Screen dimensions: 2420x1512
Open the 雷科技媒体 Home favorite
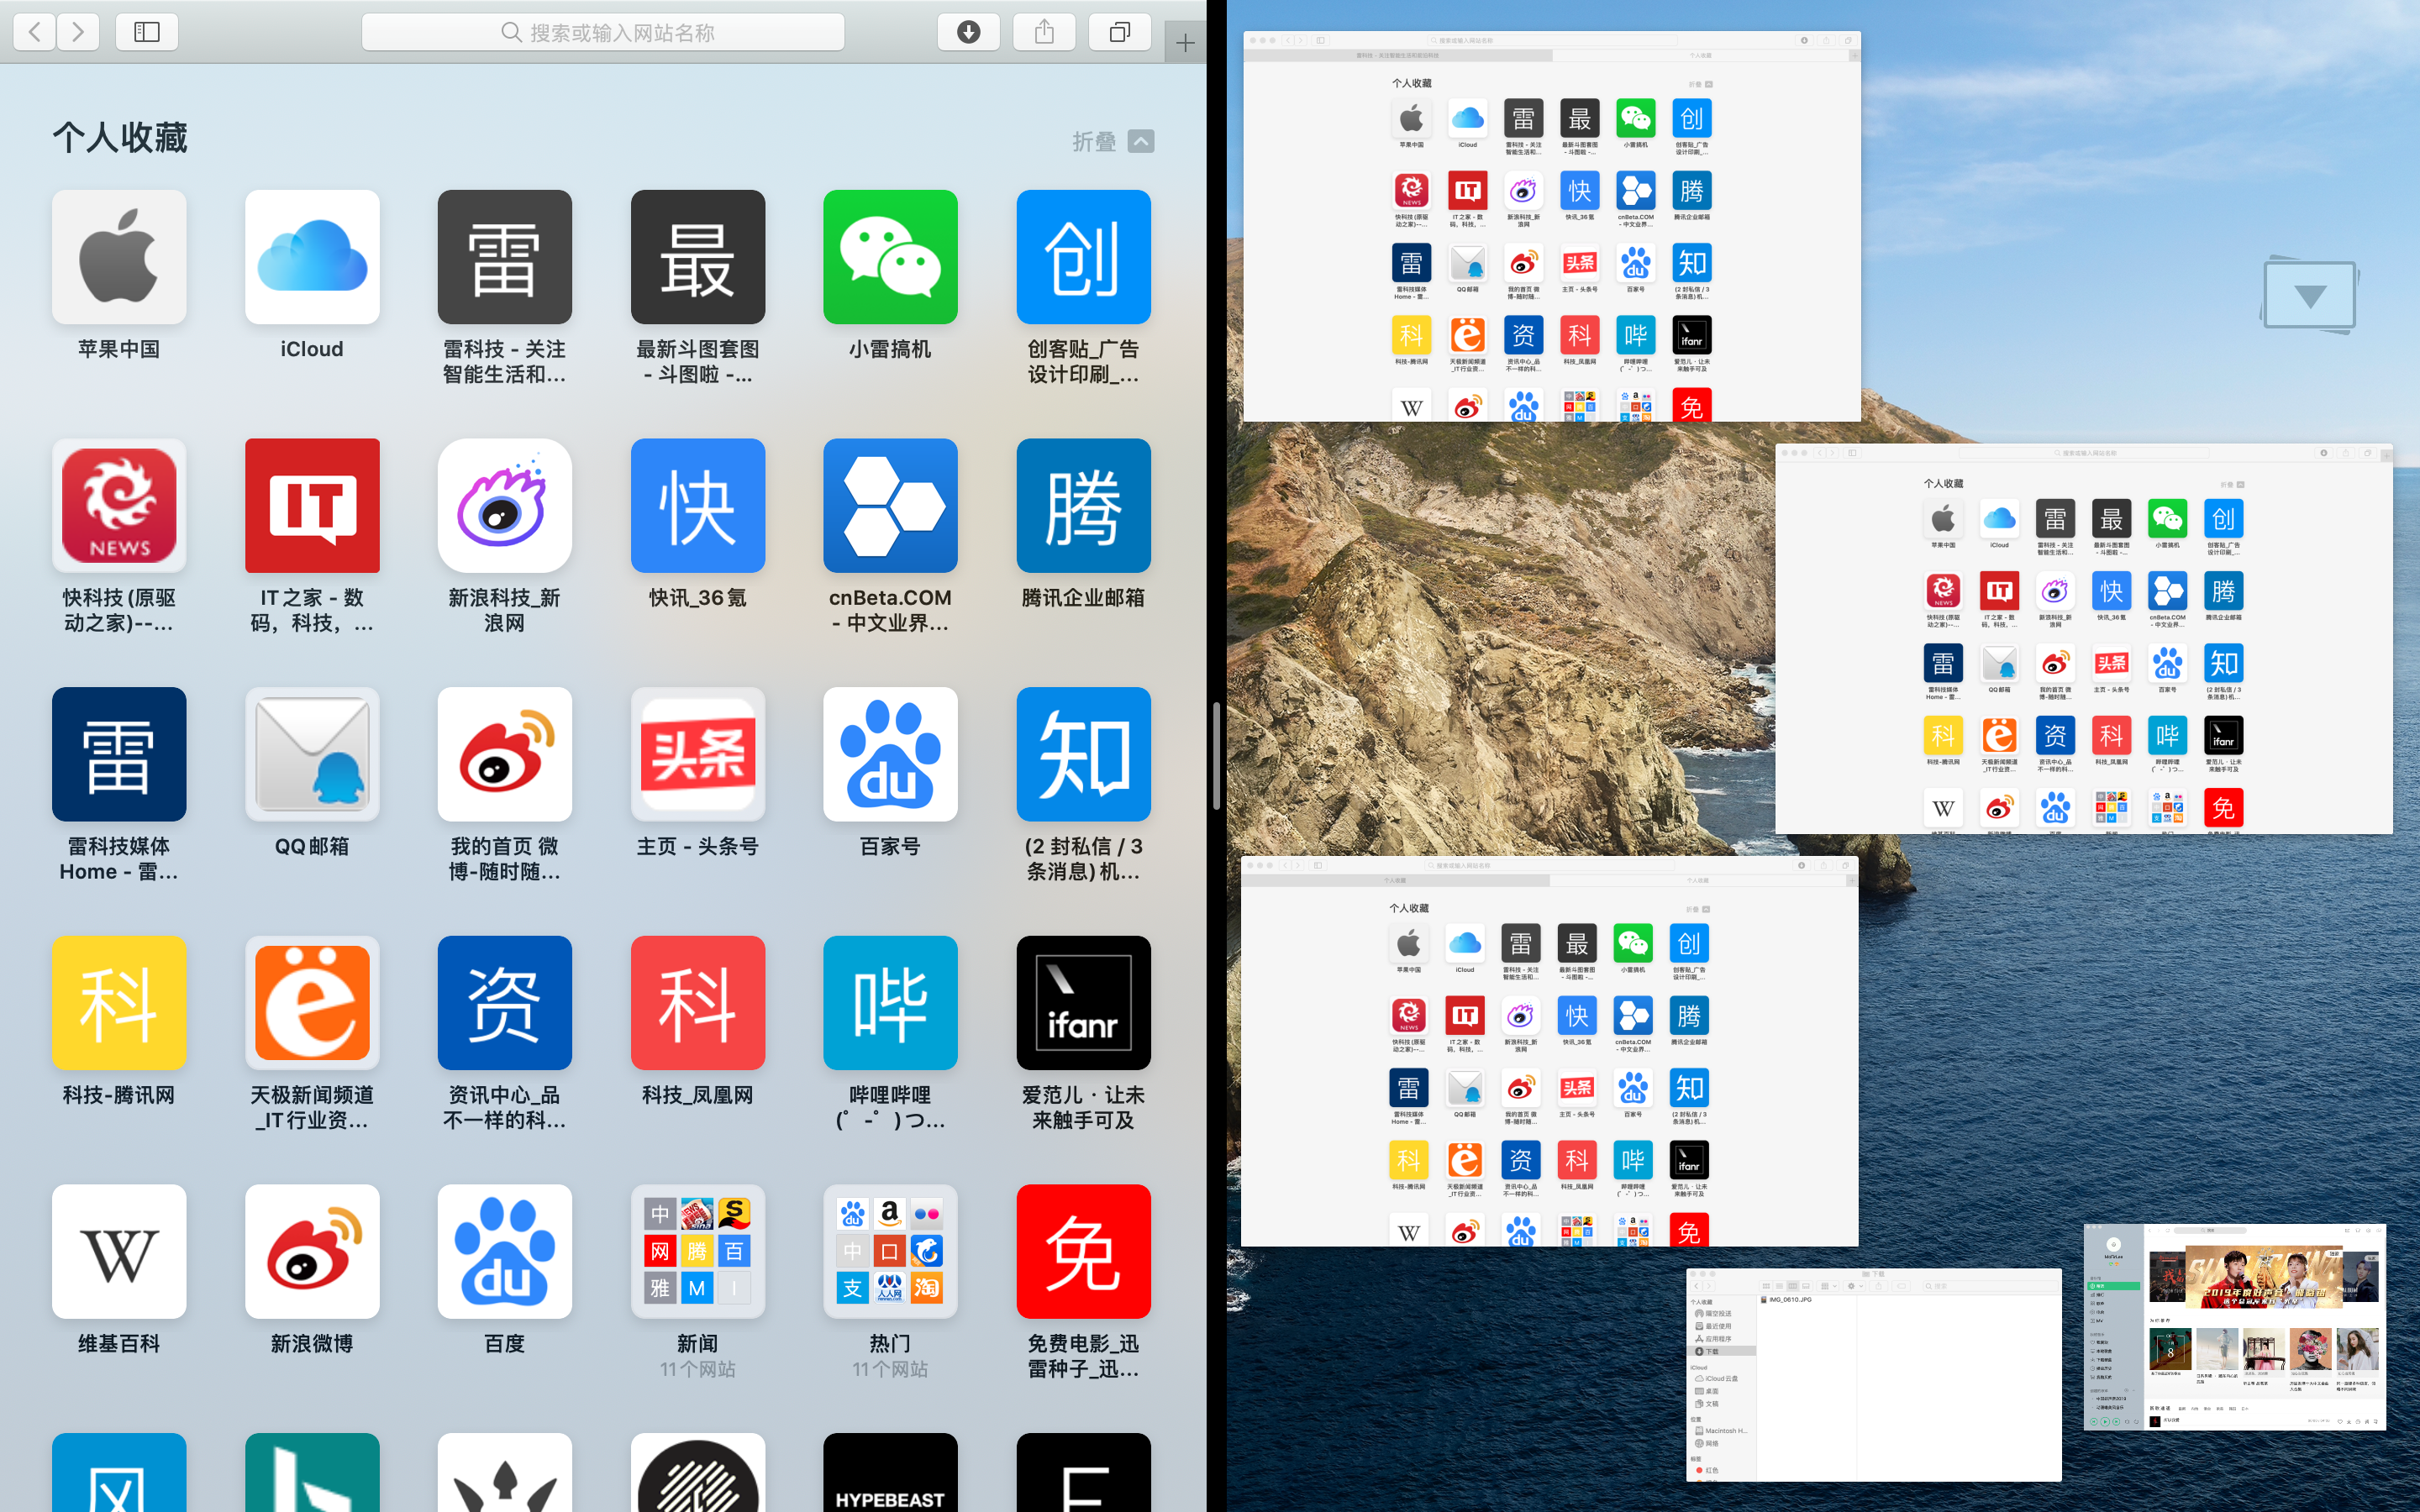pos(119,754)
